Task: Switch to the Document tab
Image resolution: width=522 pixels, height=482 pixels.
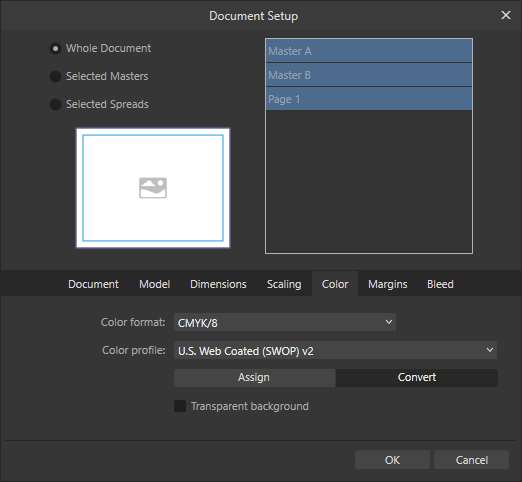Action: 93,284
